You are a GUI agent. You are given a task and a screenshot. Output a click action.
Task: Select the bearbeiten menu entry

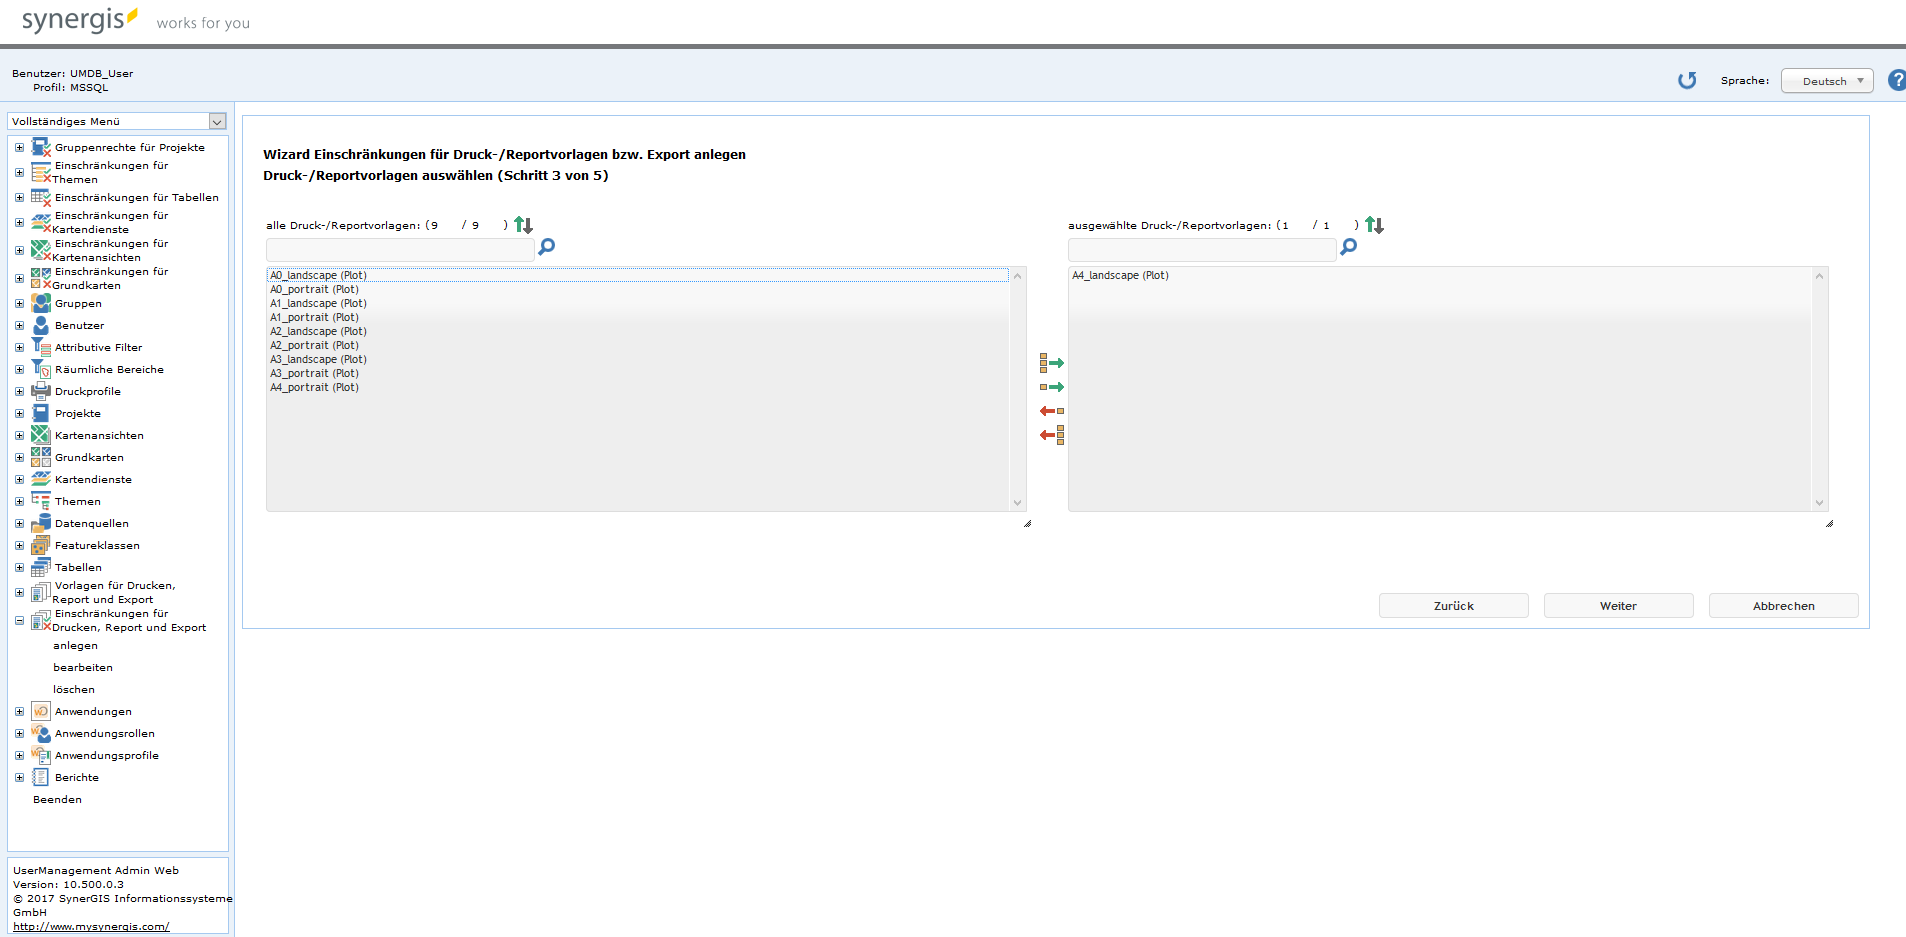tap(83, 667)
